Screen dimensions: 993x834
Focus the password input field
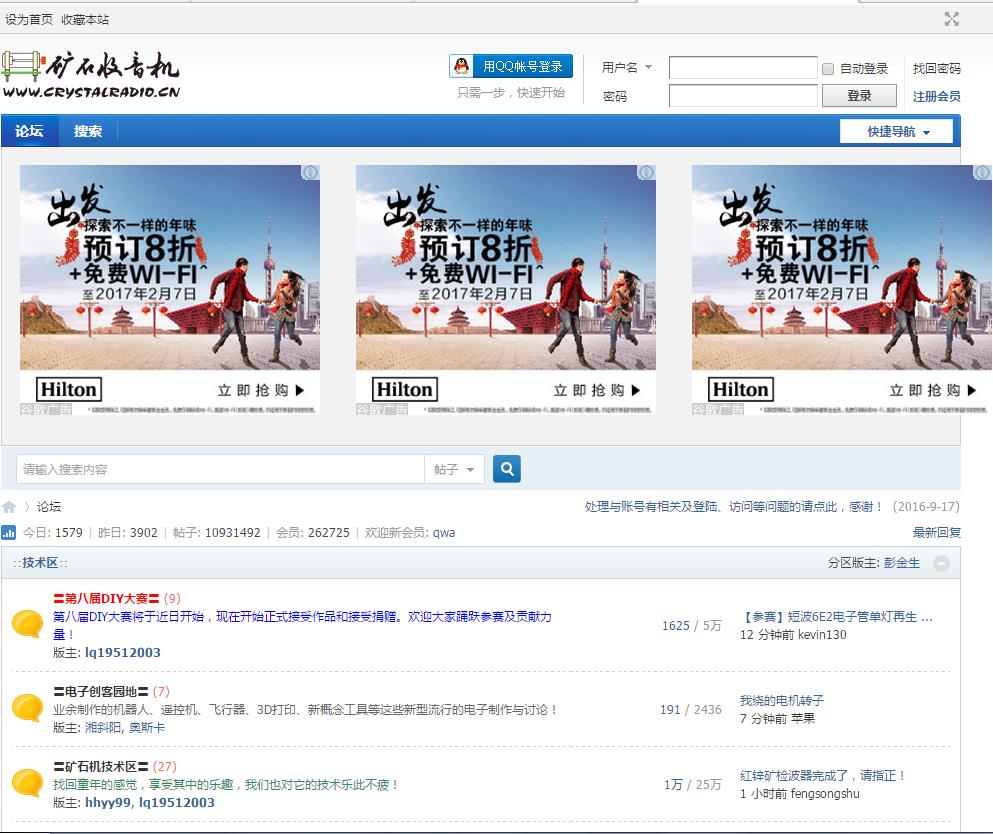[x=743, y=96]
